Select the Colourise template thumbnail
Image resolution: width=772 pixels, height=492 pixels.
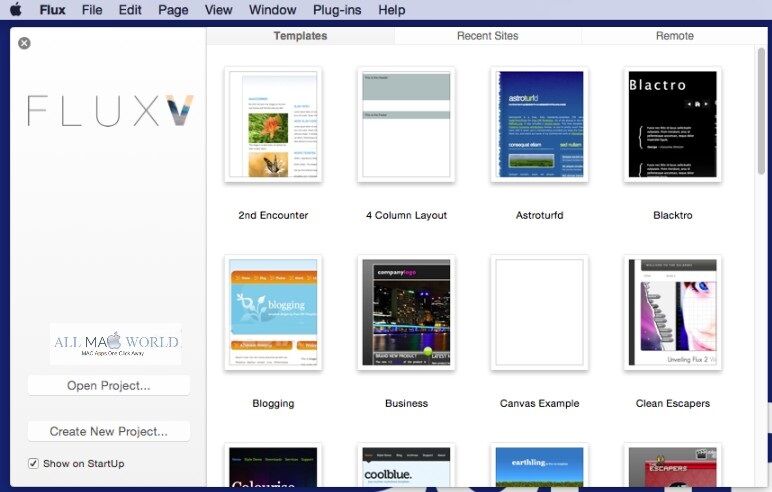pyautogui.click(x=273, y=465)
